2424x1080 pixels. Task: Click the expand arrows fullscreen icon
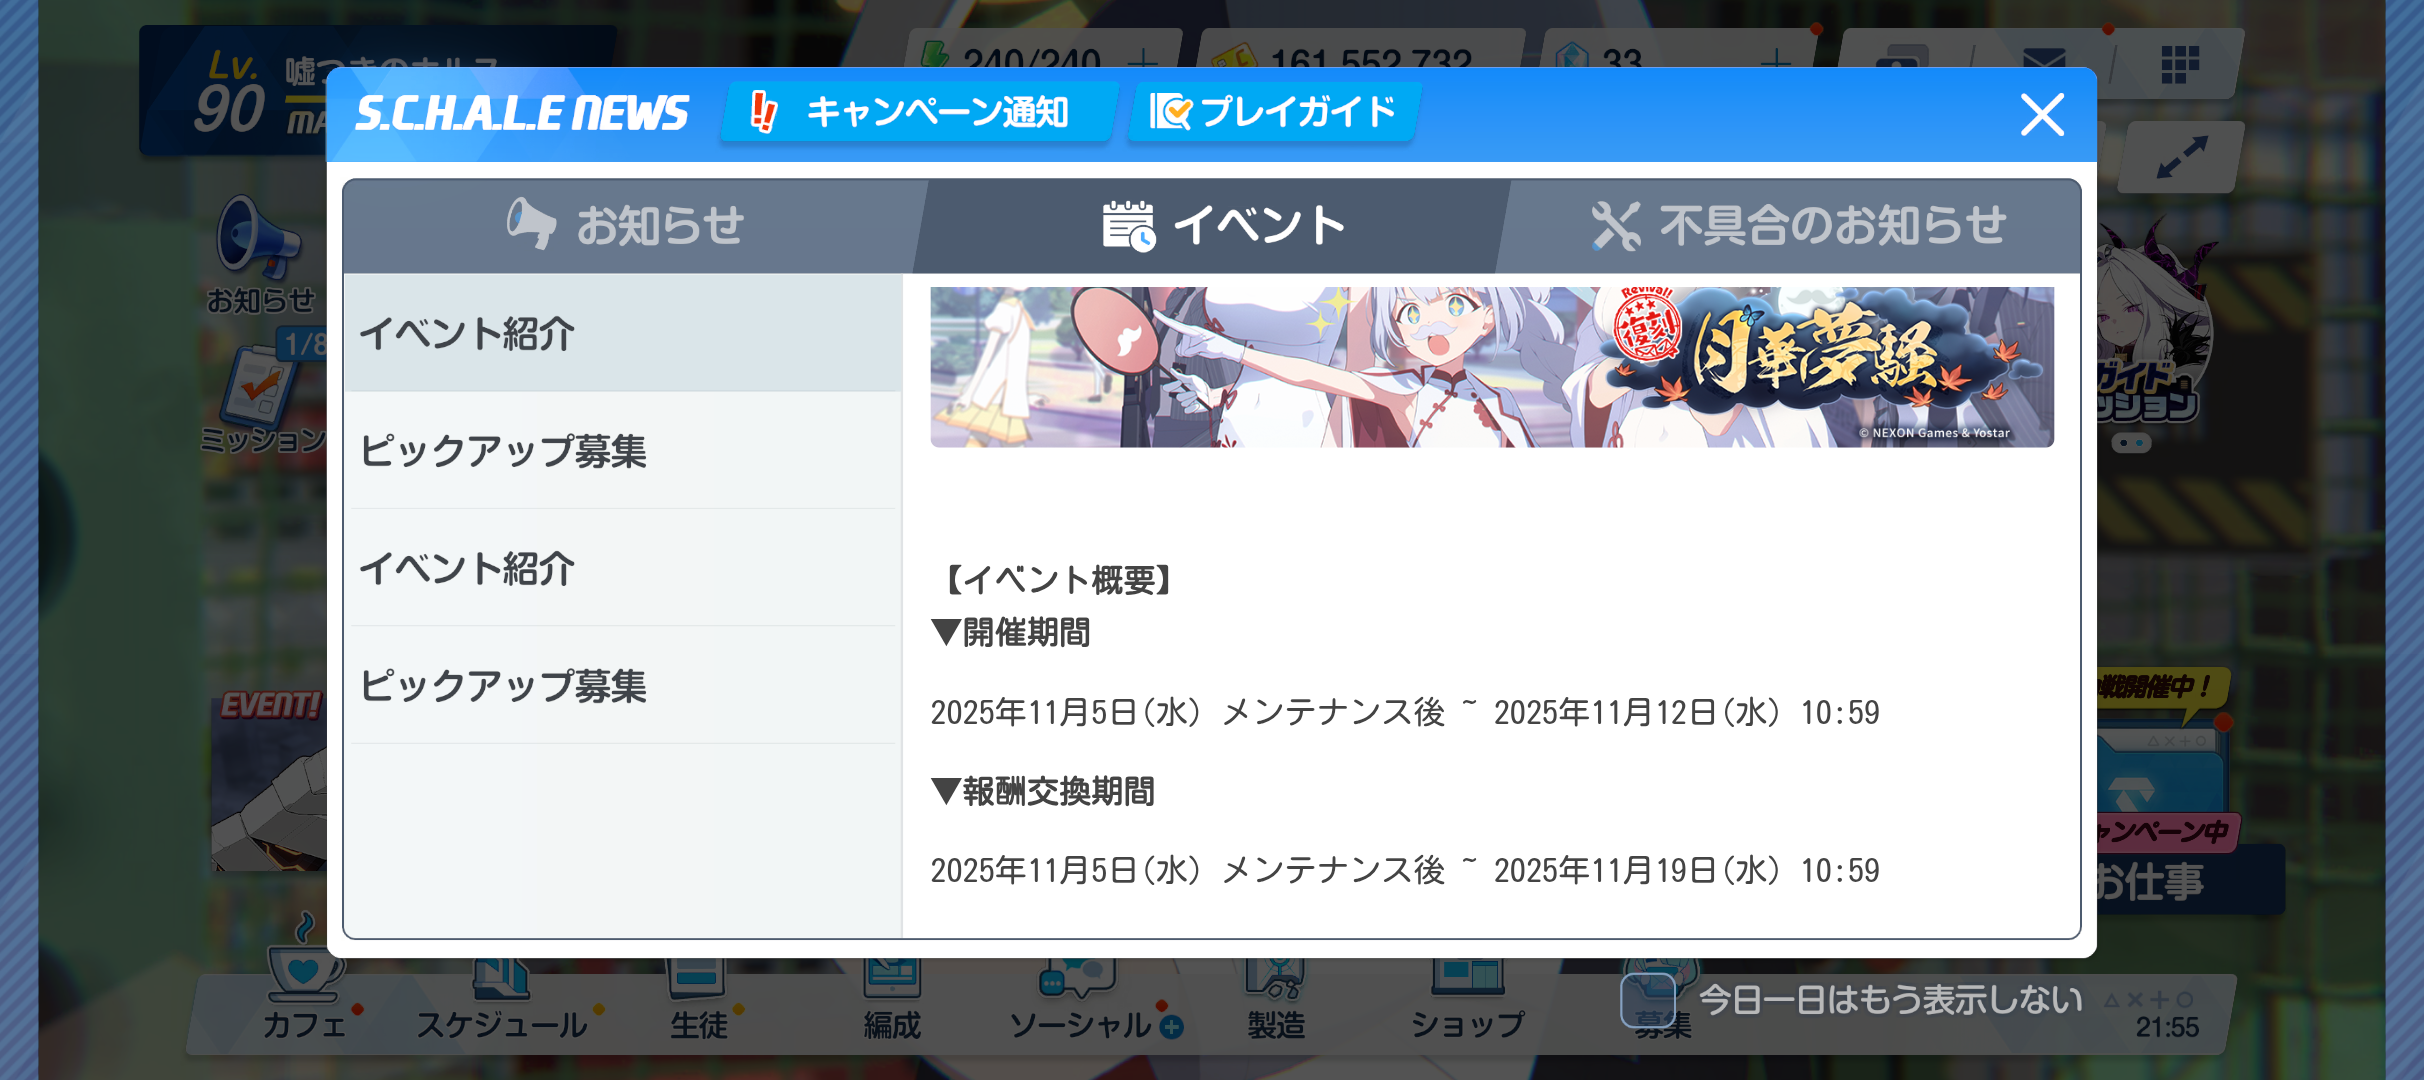(x=2182, y=157)
